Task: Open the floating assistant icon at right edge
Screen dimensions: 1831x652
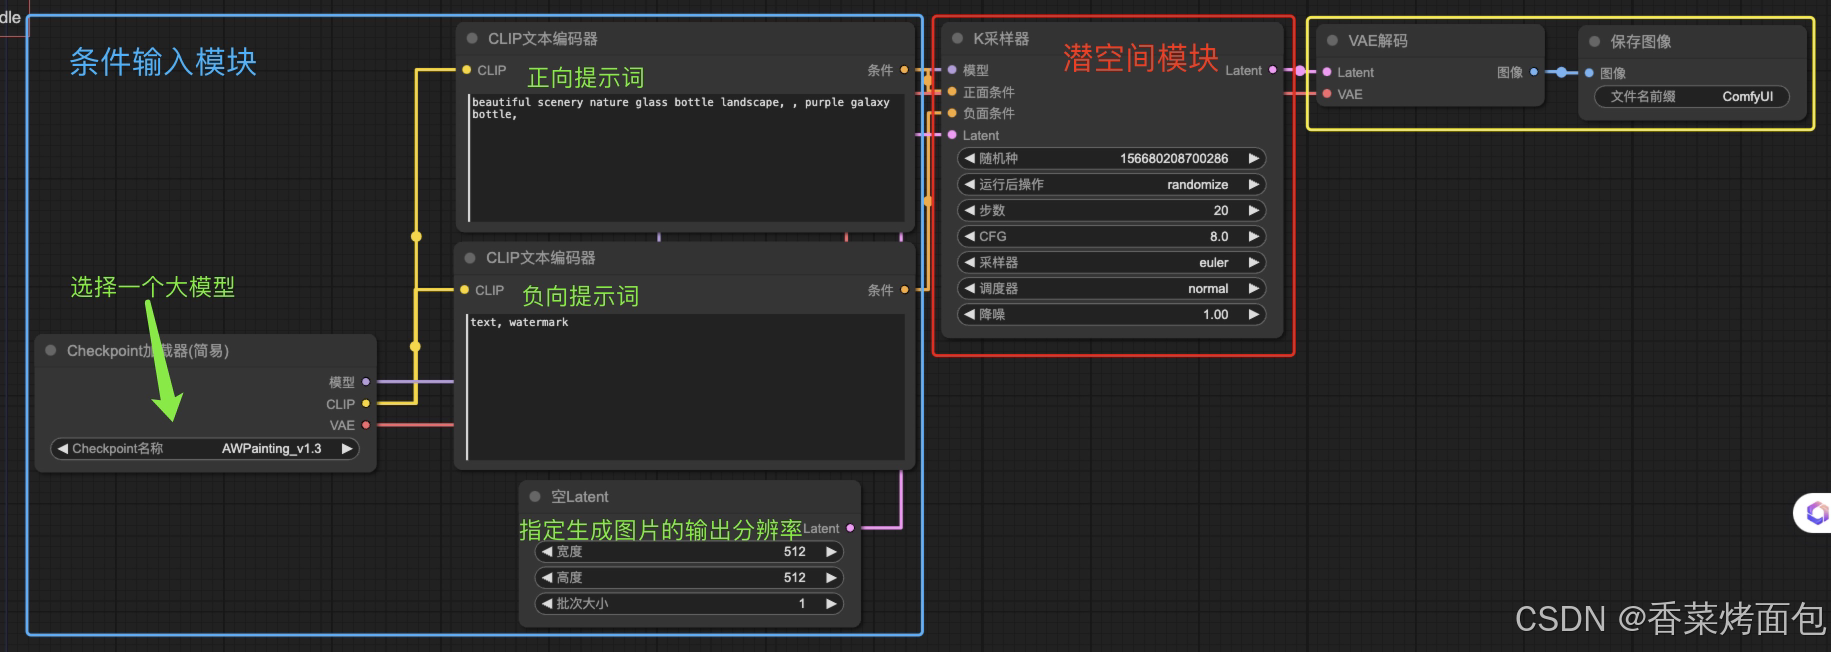Action: click(x=1815, y=513)
